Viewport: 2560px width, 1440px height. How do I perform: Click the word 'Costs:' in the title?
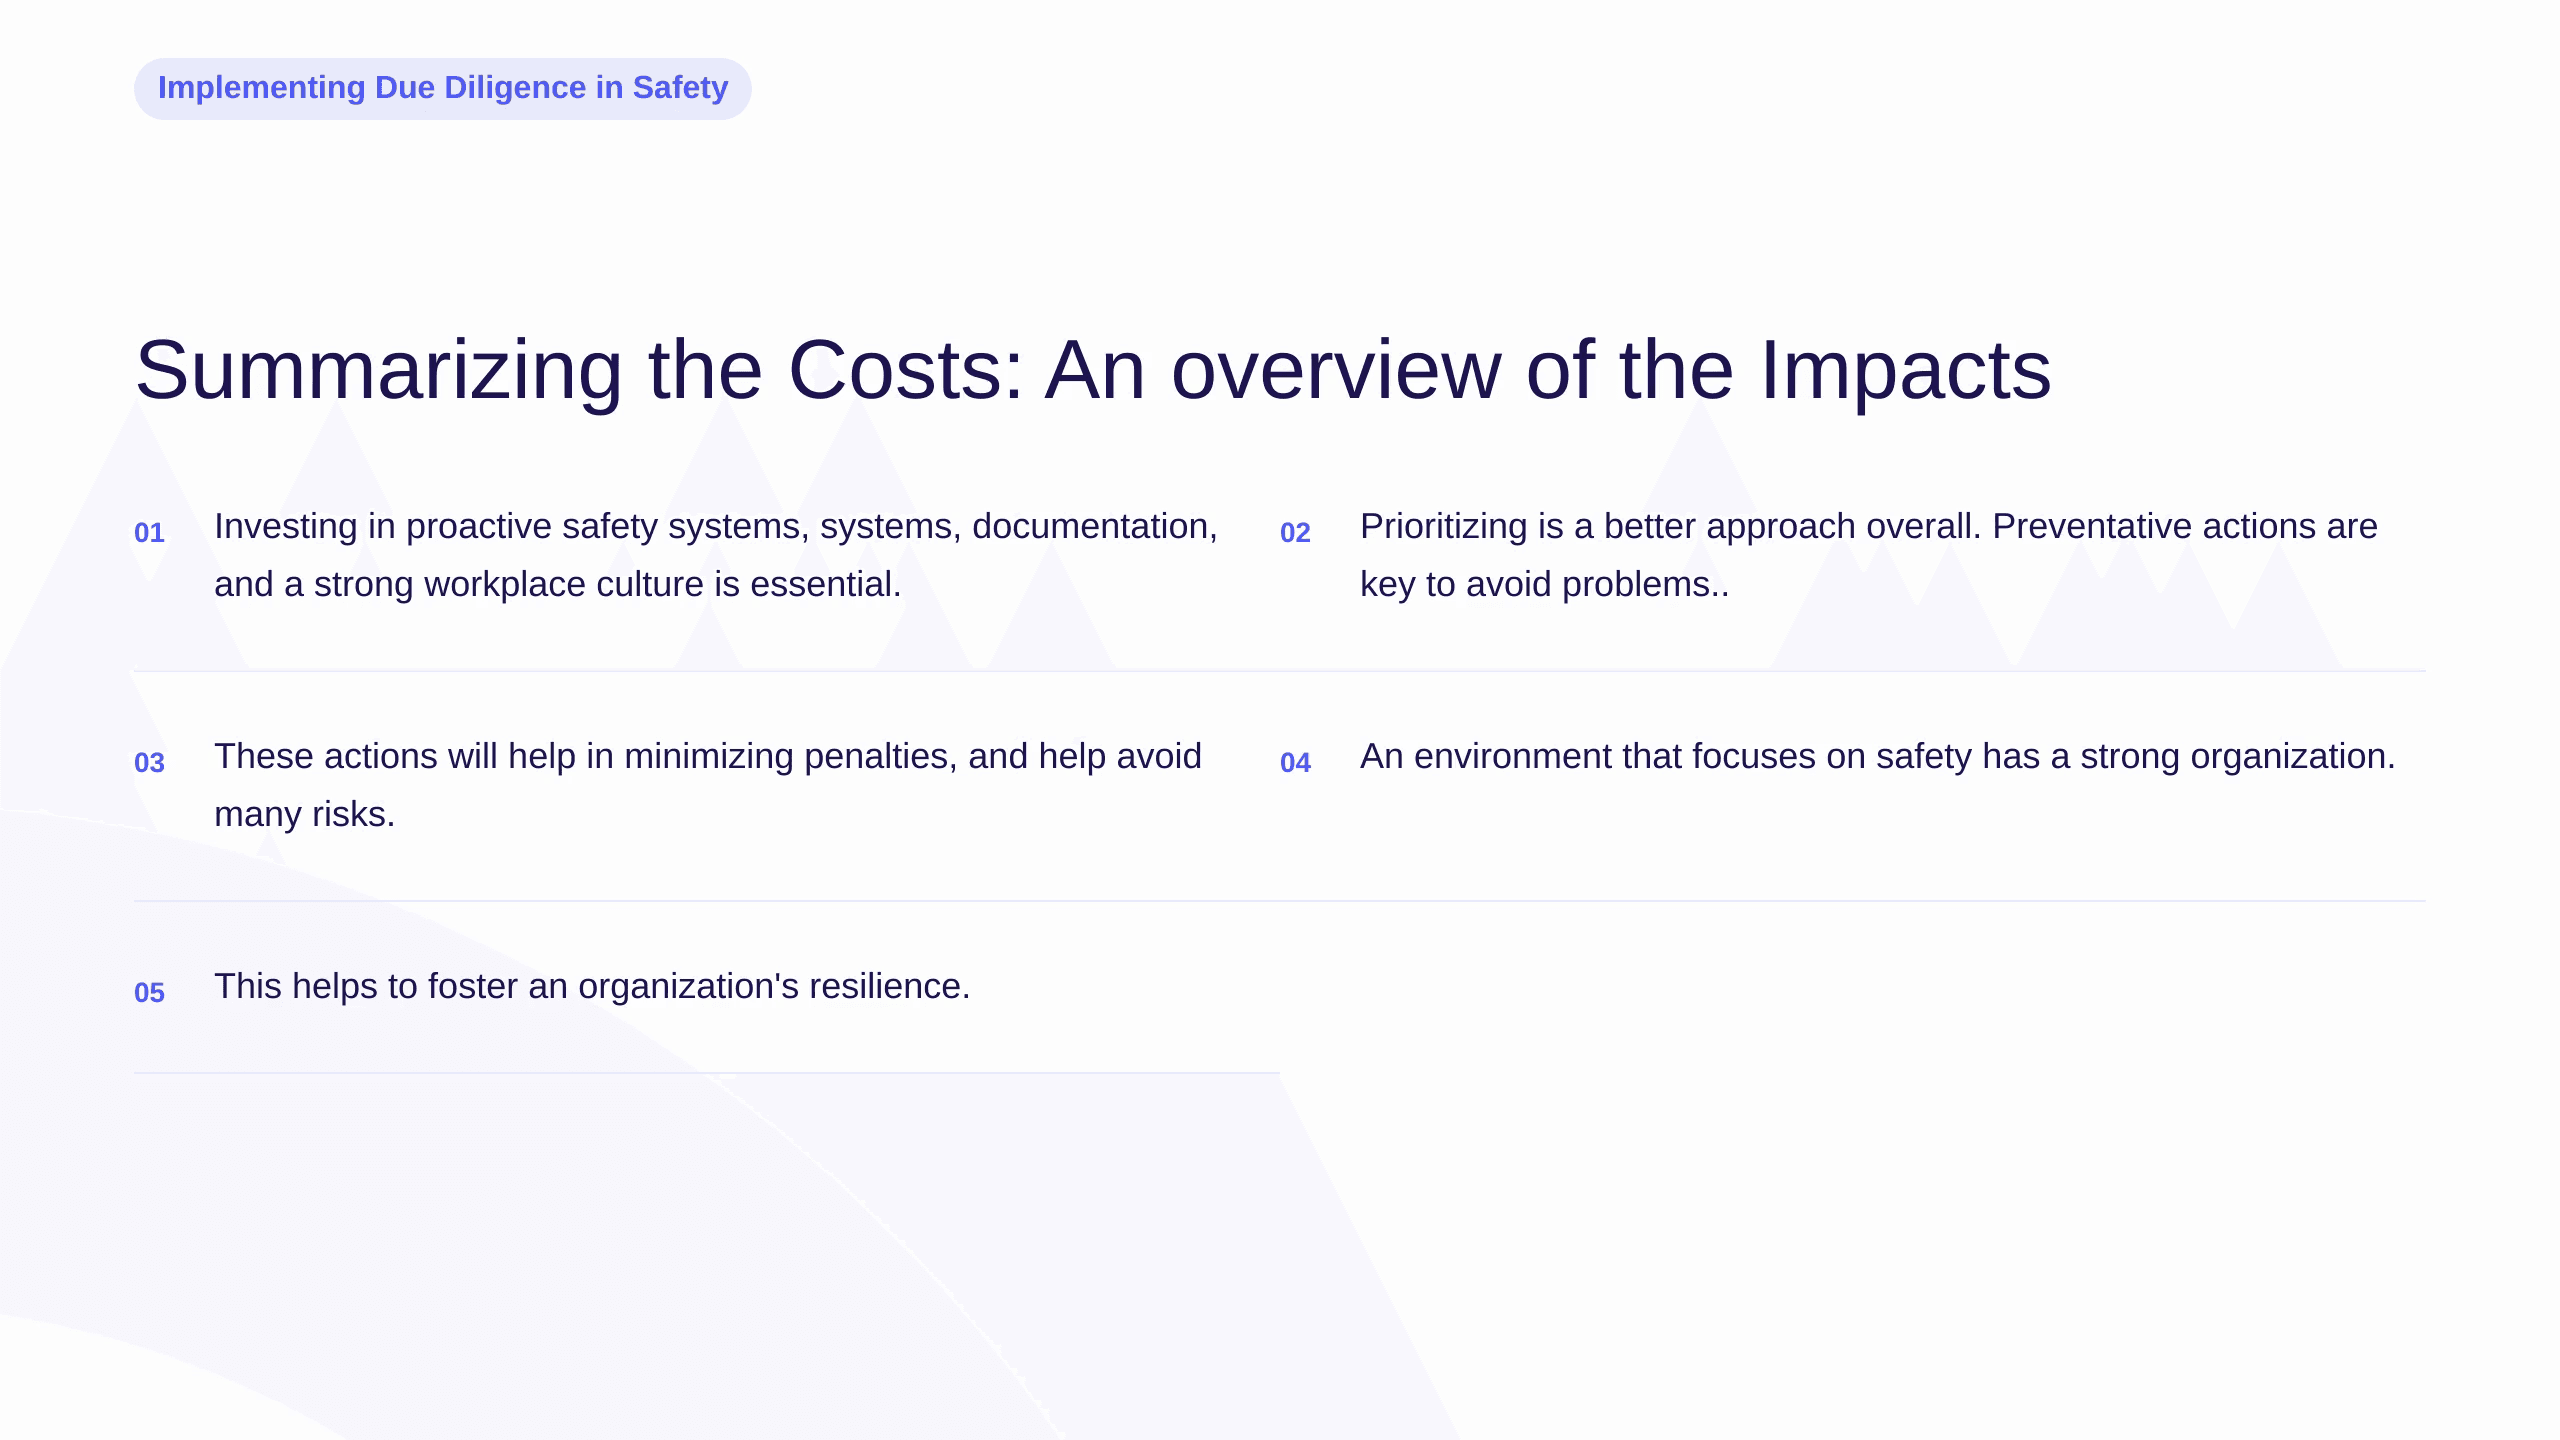click(x=907, y=371)
